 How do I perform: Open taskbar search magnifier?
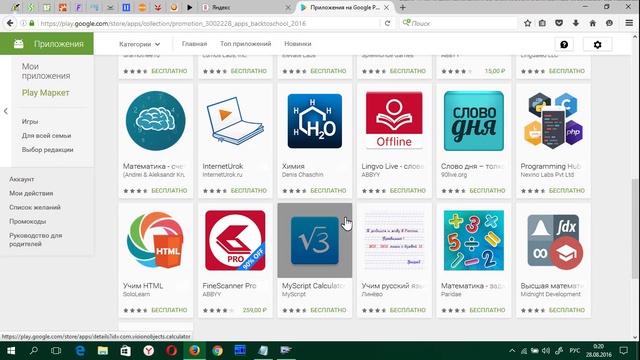coord(34,351)
